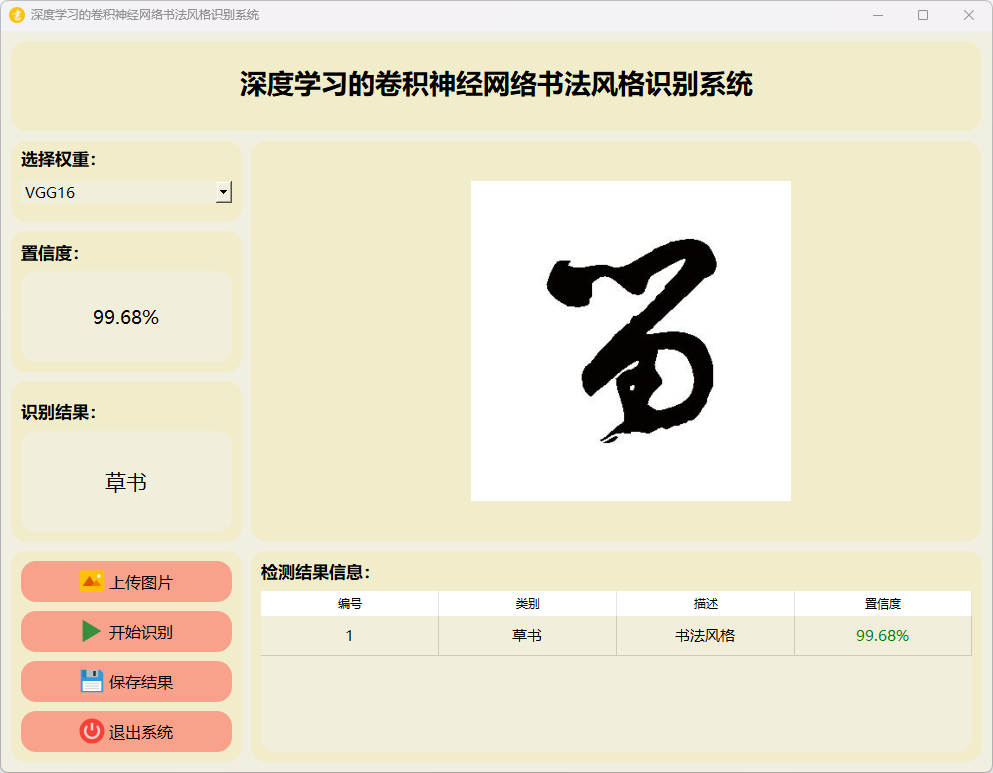Click the green 99.68% table cell
Viewport: 993px width, 773px height.
pyautogui.click(x=882, y=636)
